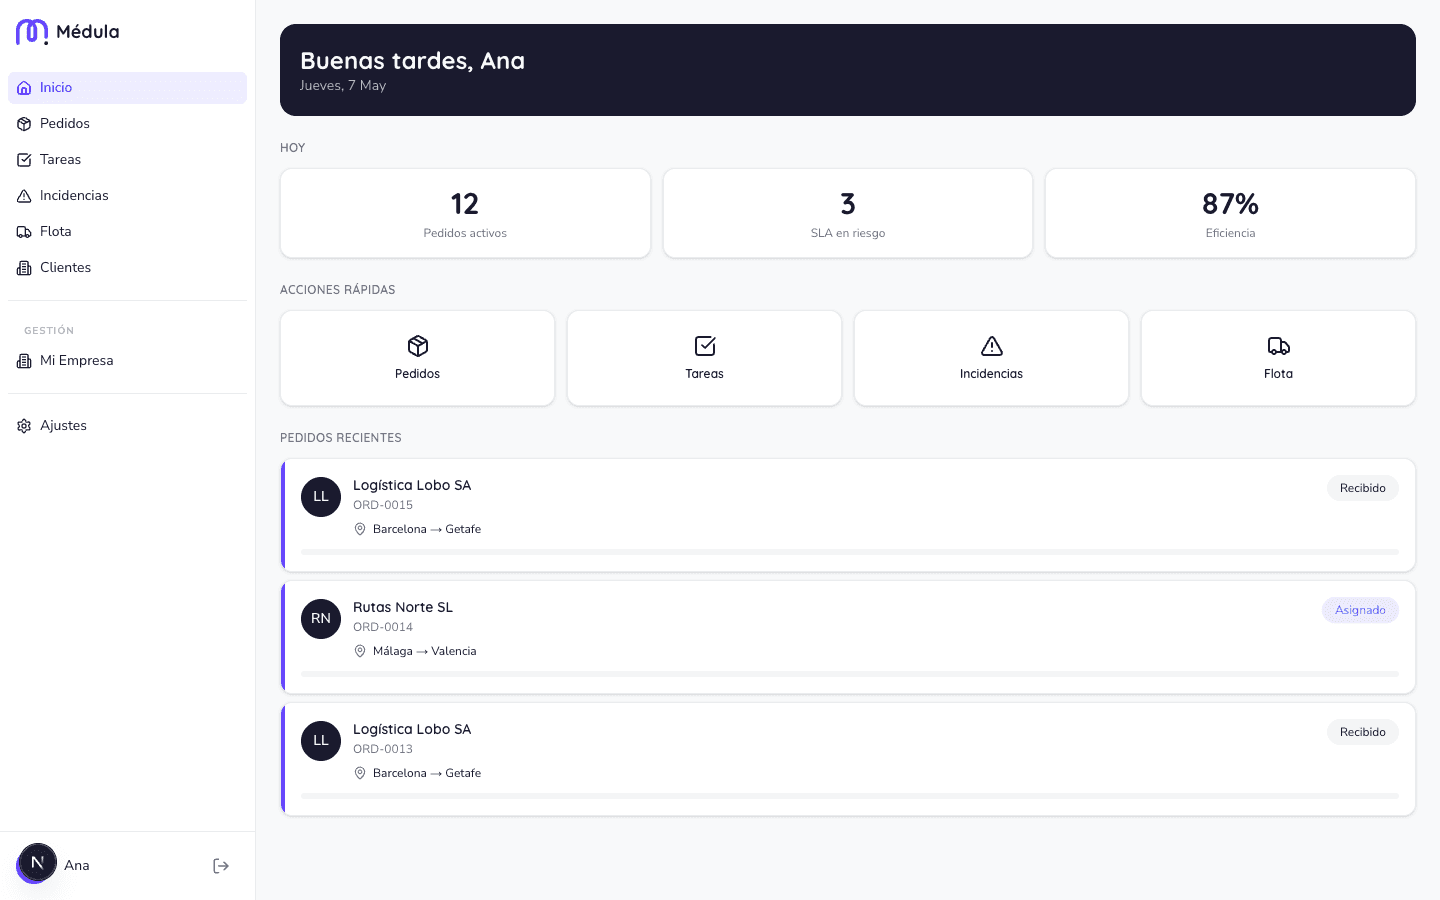Viewport: 1440px width, 900px height.
Task: Click Logística Lobo SA name on ORD-0015
Action: 412,485
